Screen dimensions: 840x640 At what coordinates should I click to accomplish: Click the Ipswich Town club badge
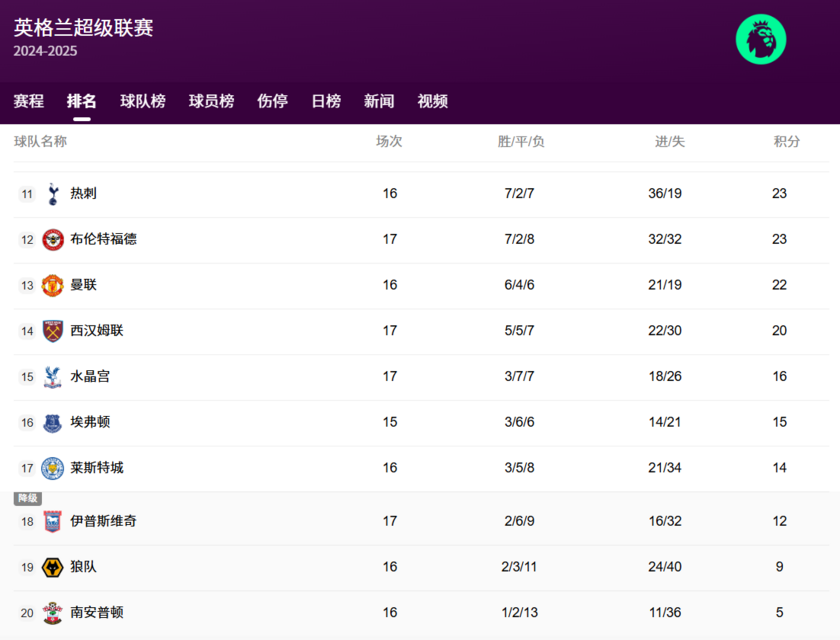point(51,520)
